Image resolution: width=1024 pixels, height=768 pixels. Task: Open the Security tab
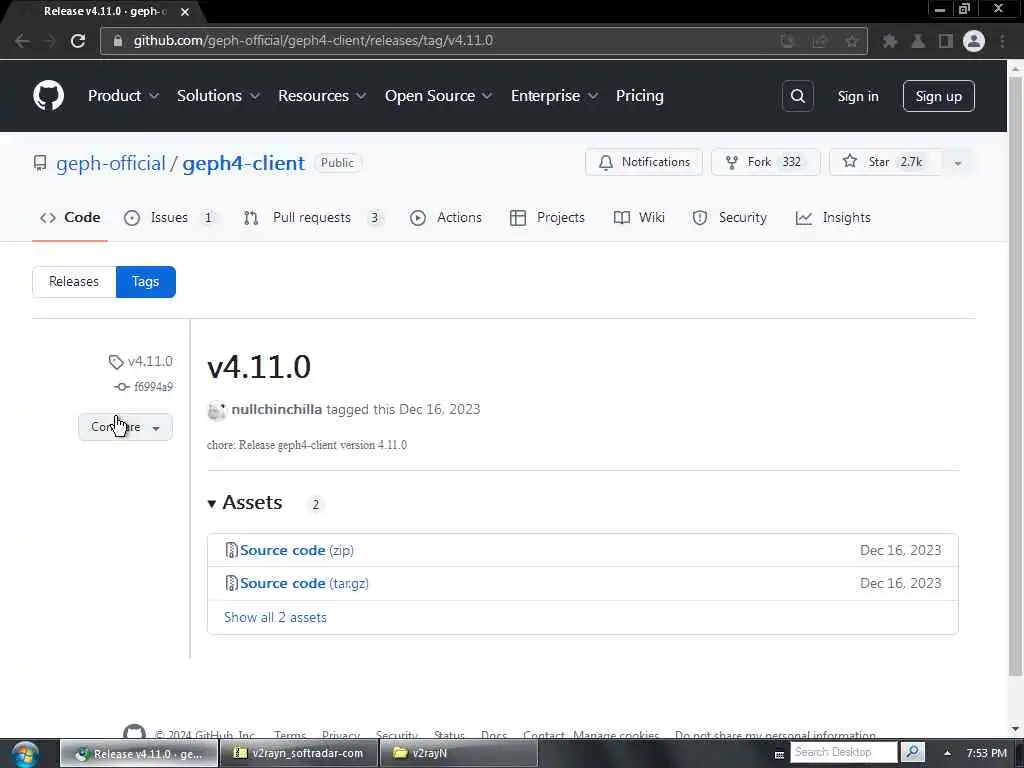[729, 217]
